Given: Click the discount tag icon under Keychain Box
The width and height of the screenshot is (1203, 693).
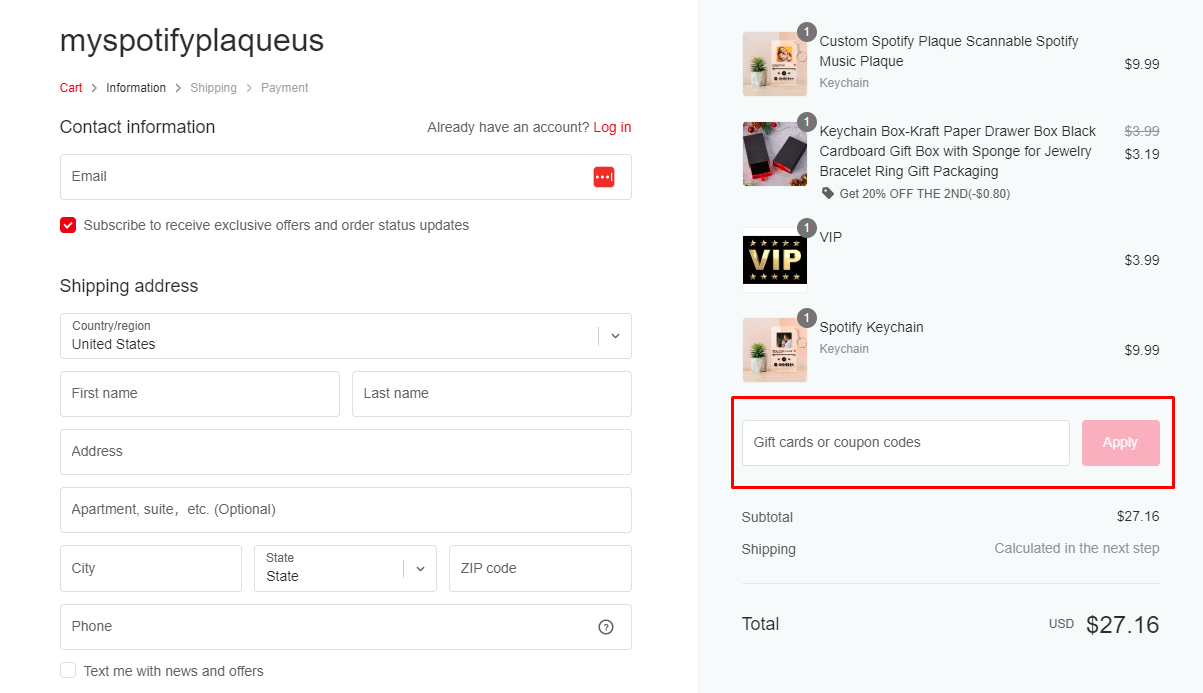Looking at the screenshot, I should [x=828, y=193].
